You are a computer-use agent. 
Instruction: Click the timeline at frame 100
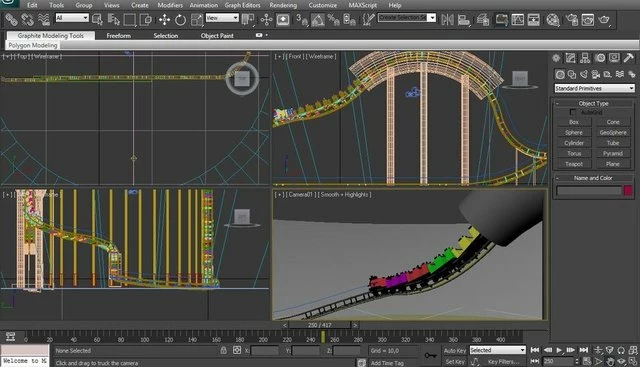coord(144,339)
